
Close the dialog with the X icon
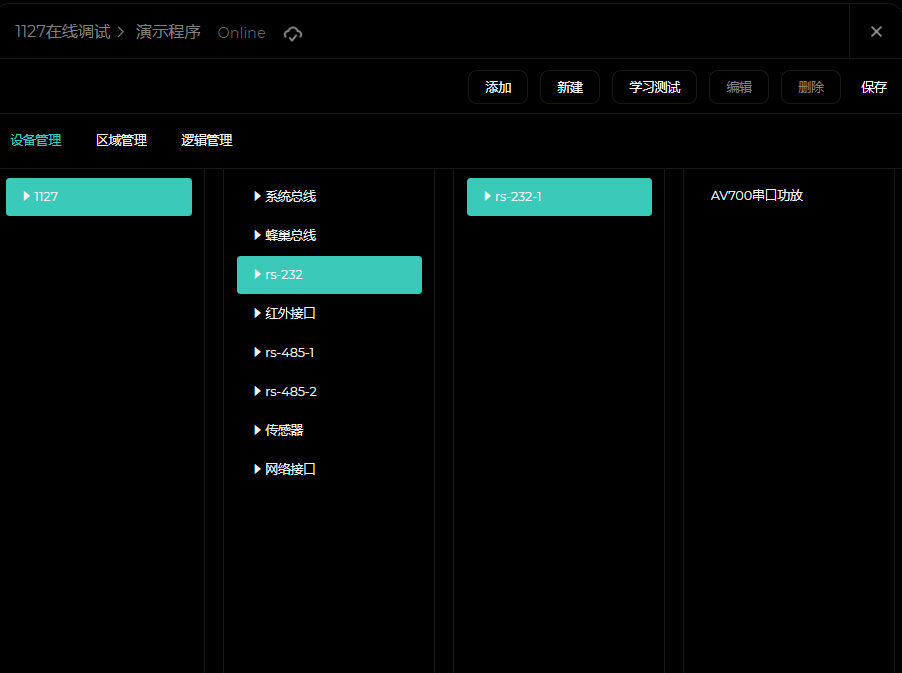coord(876,32)
